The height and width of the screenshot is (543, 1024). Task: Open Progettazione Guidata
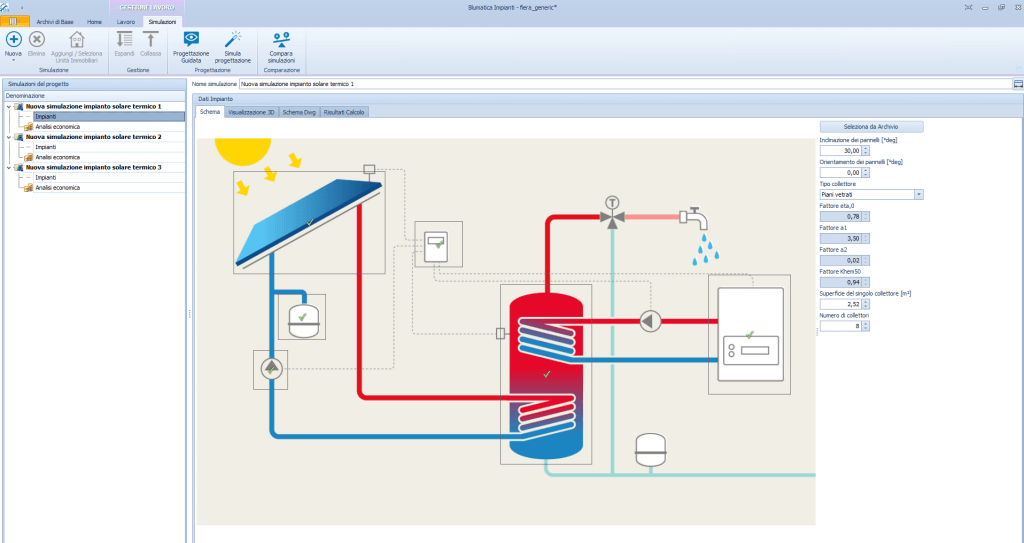pos(191,40)
